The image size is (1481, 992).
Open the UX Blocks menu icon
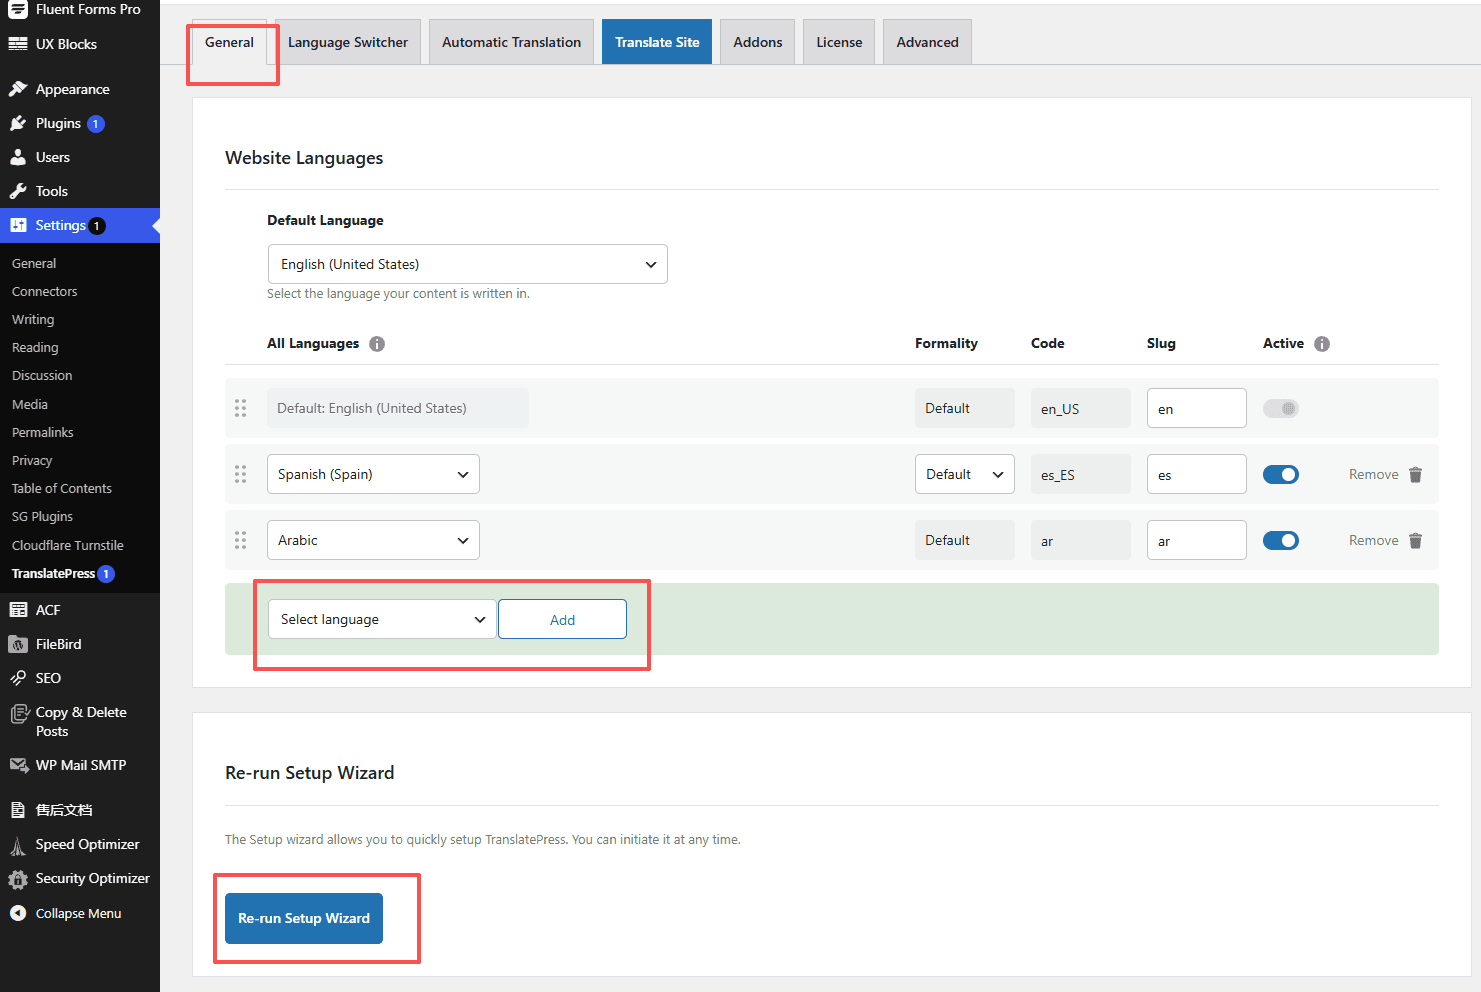[x=18, y=44]
